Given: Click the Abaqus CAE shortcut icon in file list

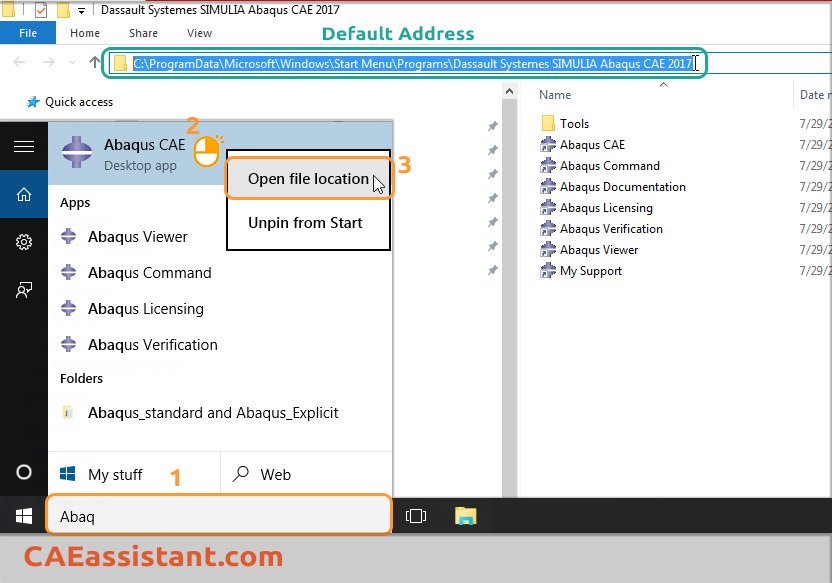Looking at the screenshot, I should pyautogui.click(x=548, y=144).
